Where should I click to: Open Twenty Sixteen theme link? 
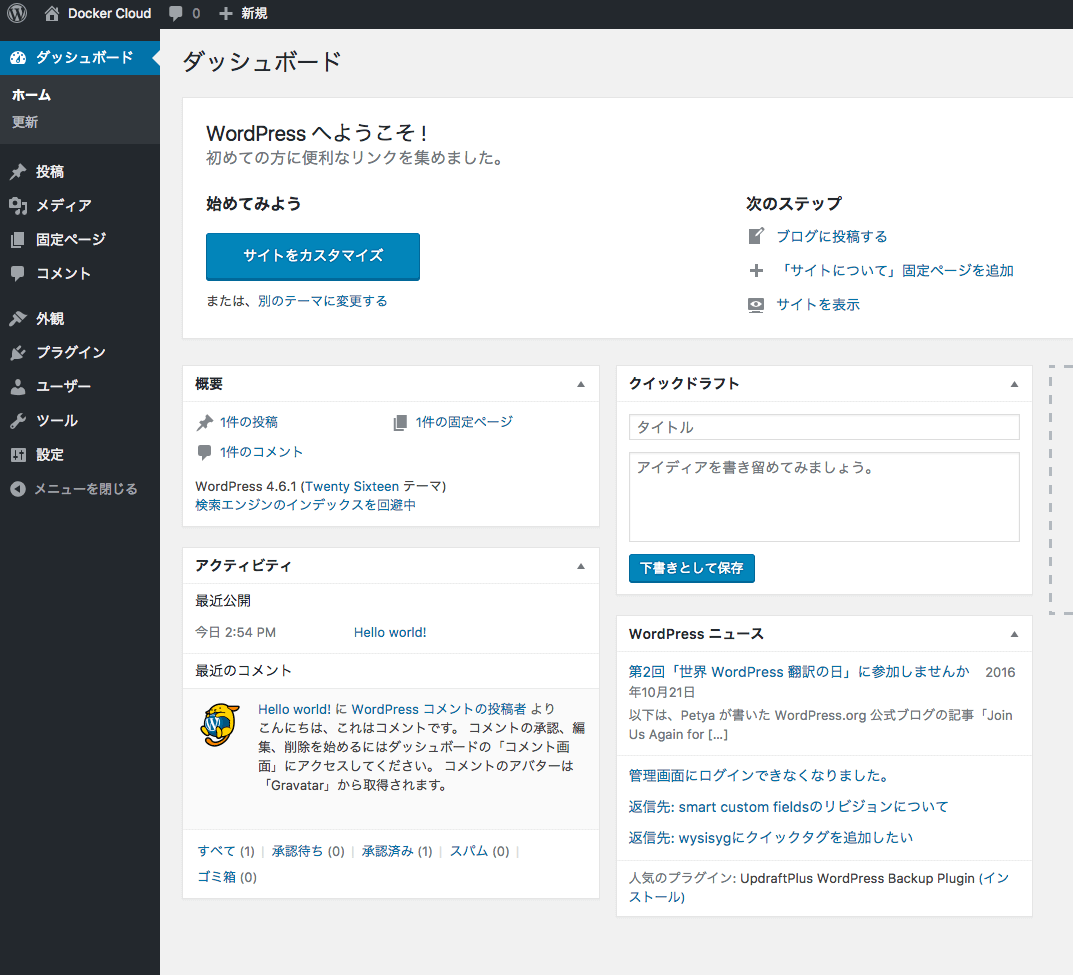coord(352,486)
